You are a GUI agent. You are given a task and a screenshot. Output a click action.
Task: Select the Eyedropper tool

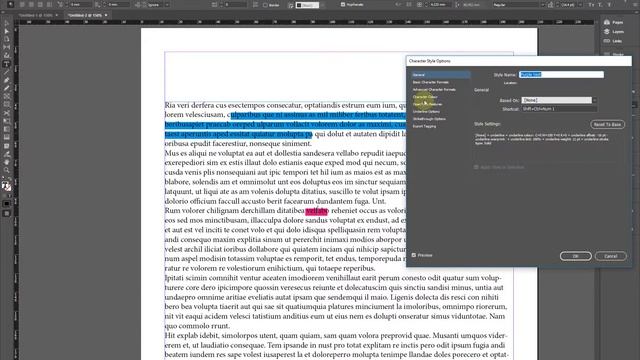pyautogui.click(x=7, y=154)
